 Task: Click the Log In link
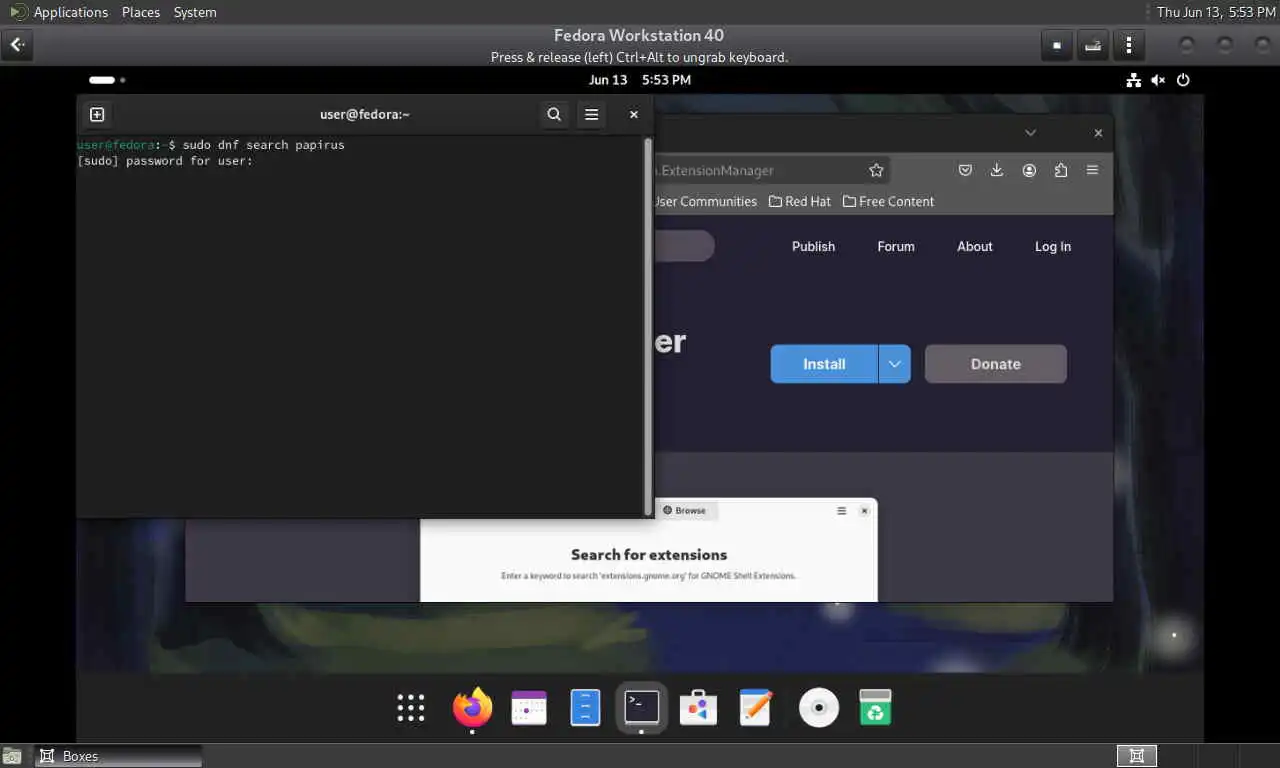click(1053, 247)
